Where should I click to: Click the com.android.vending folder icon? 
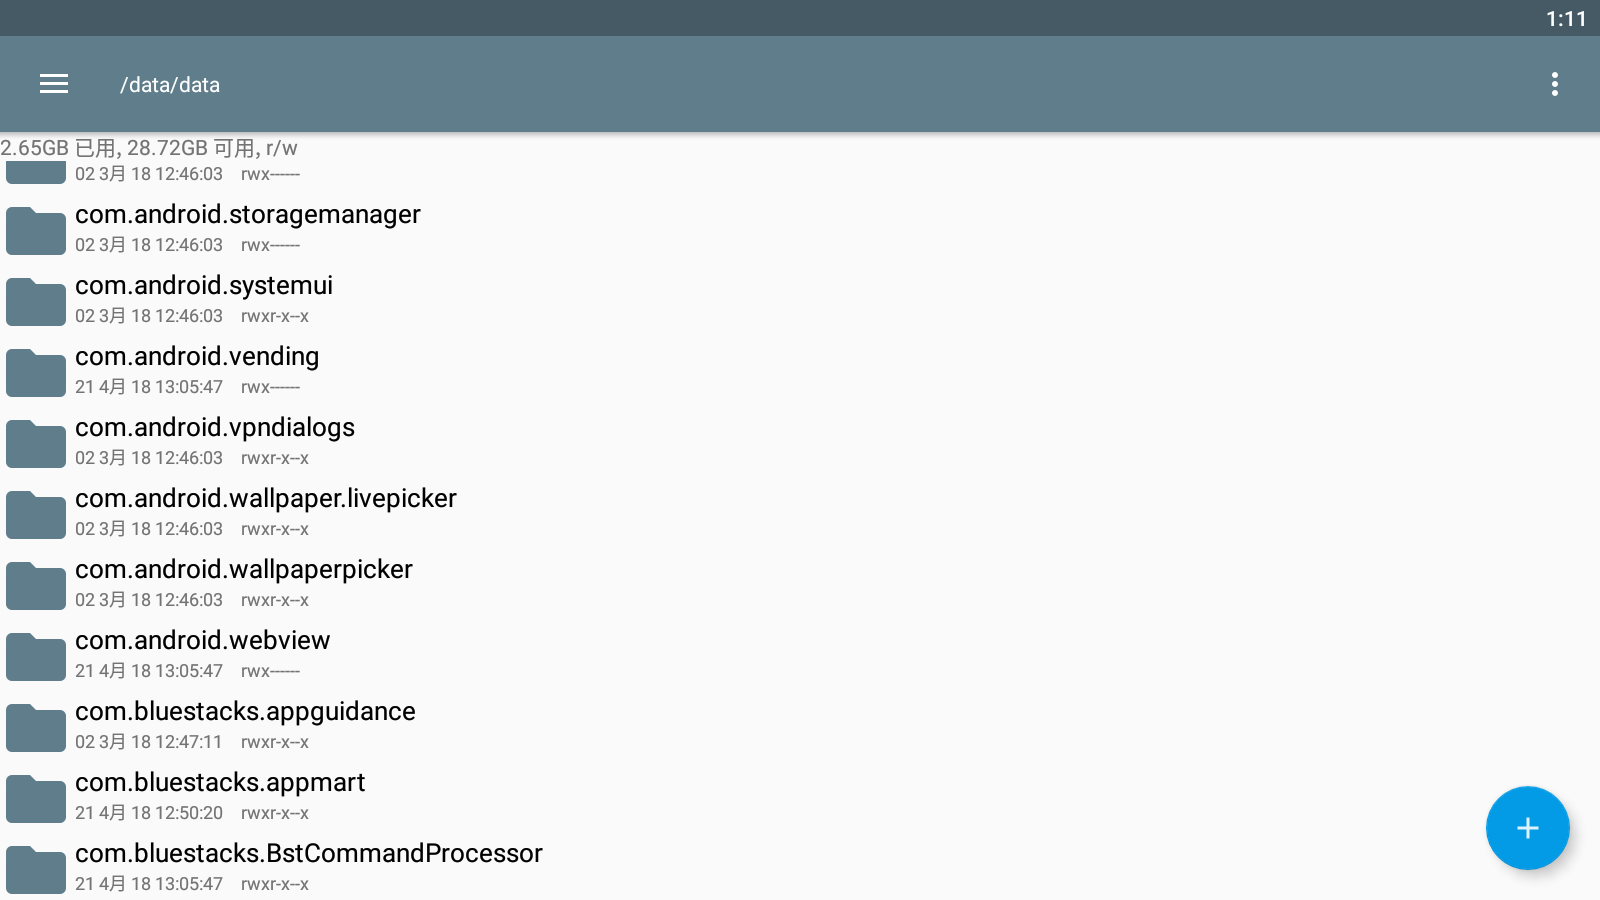point(36,372)
